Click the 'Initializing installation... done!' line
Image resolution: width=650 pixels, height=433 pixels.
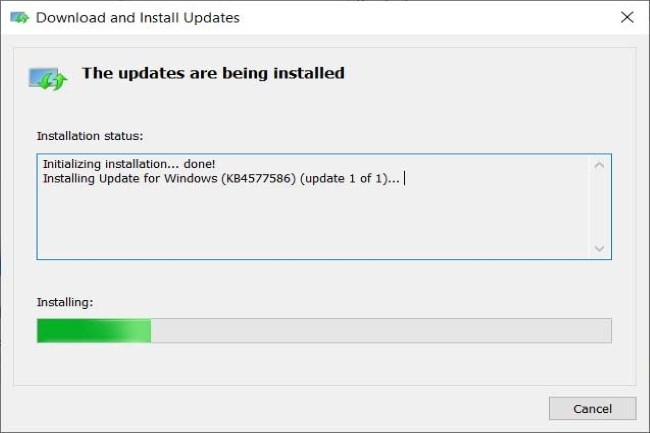[129, 164]
